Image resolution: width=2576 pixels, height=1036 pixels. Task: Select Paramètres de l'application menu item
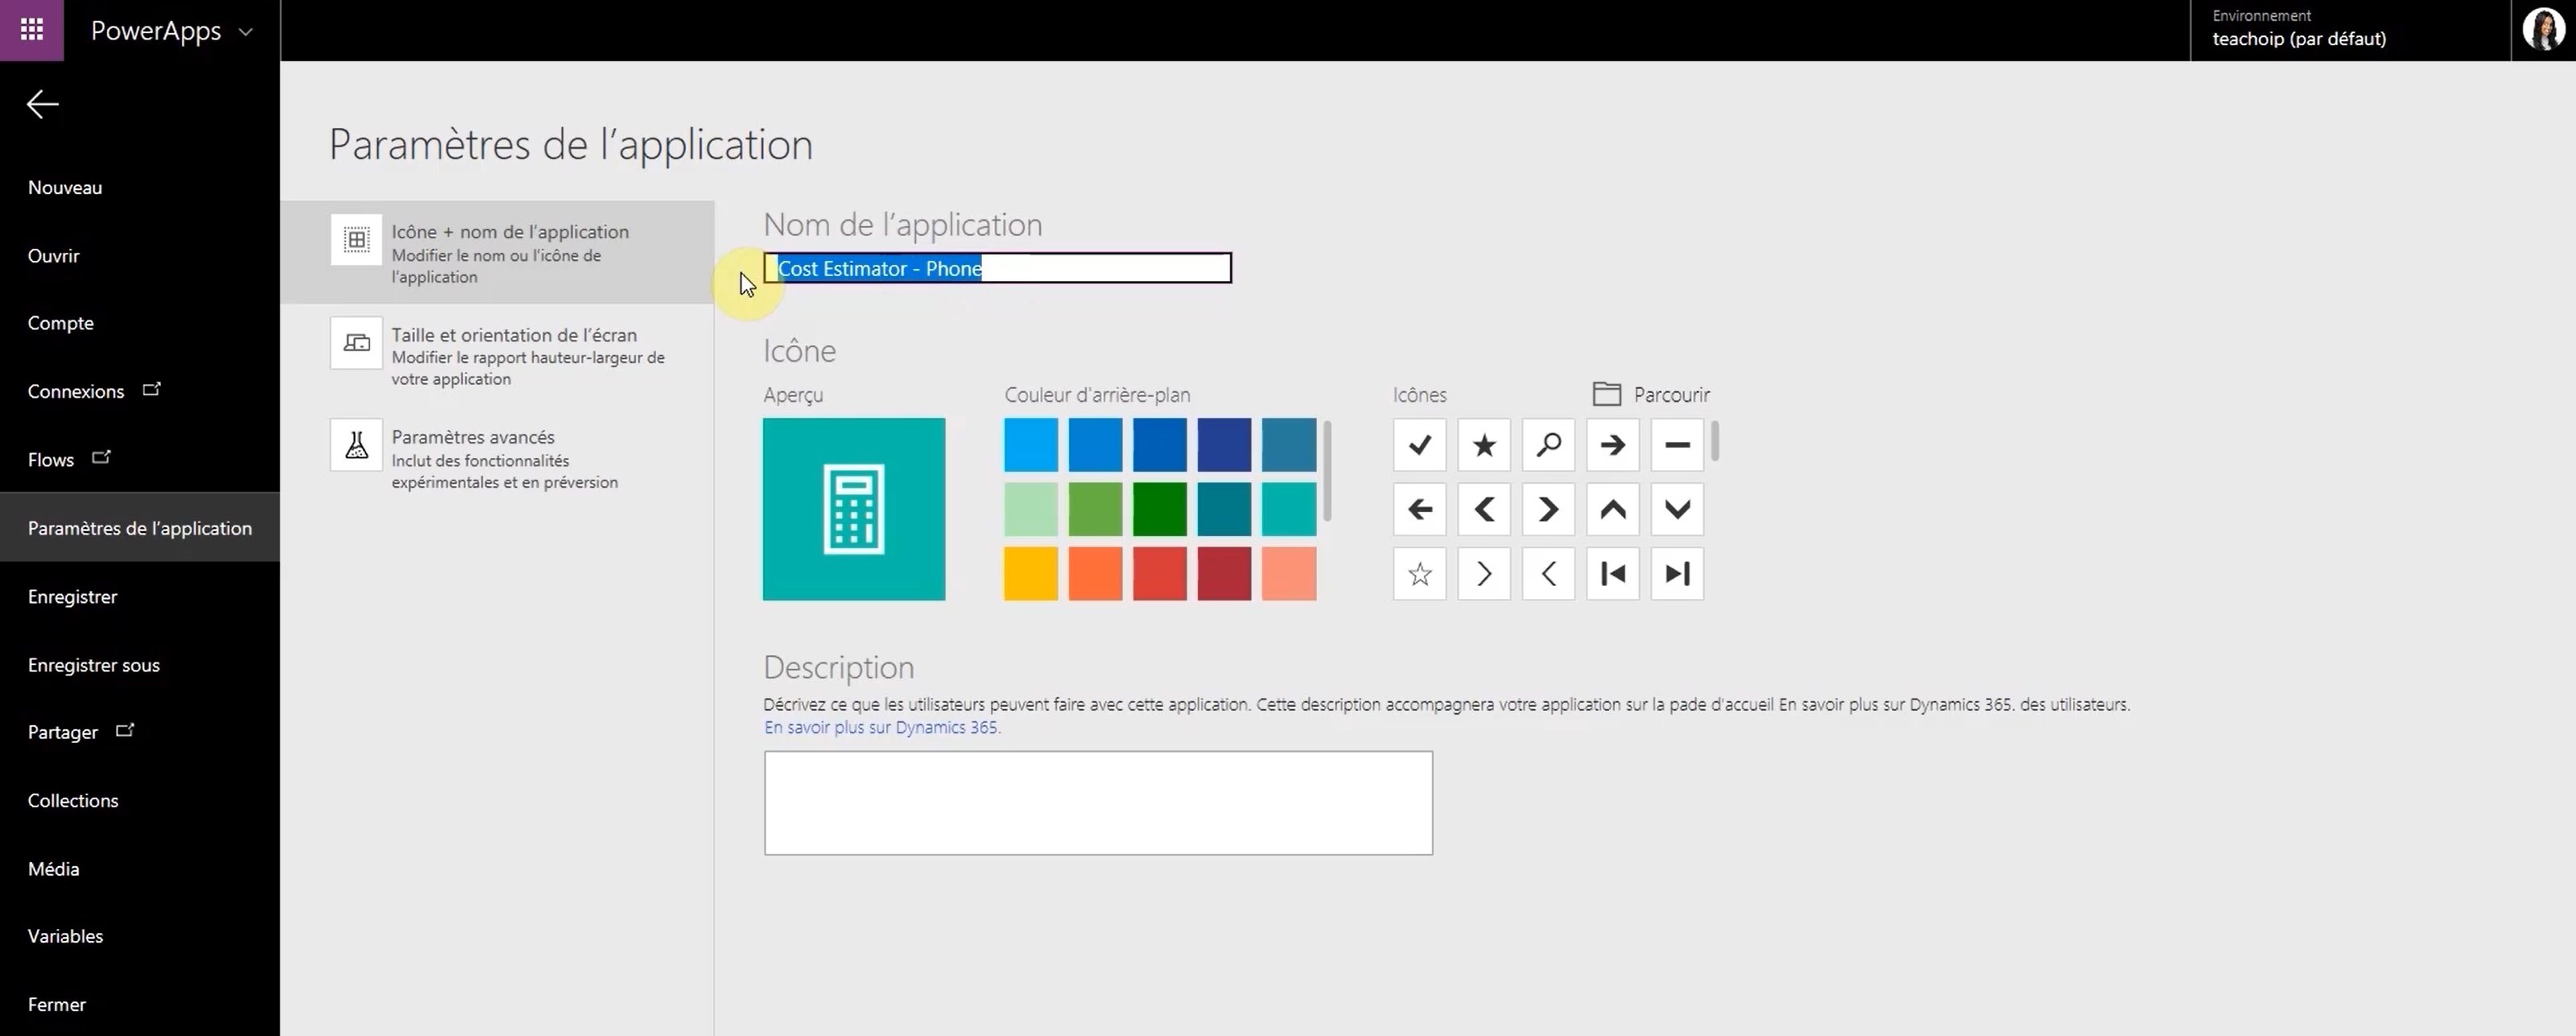[x=140, y=527]
